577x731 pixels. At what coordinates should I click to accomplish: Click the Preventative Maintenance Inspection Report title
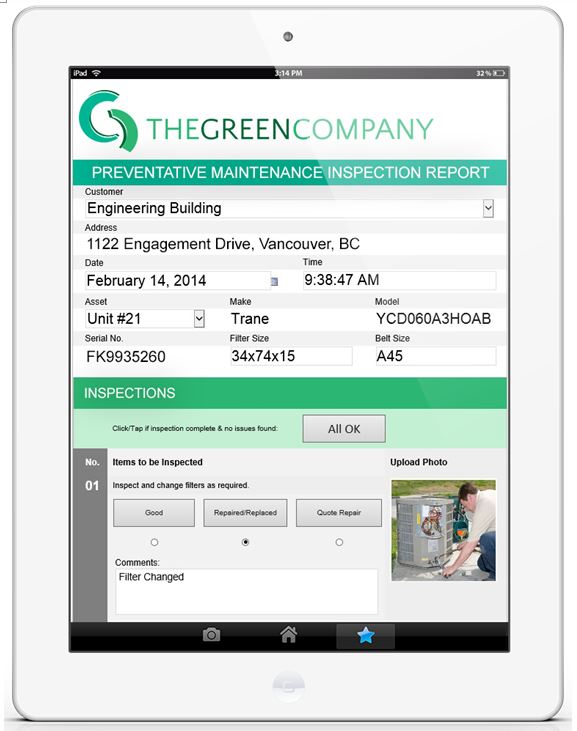coord(290,172)
